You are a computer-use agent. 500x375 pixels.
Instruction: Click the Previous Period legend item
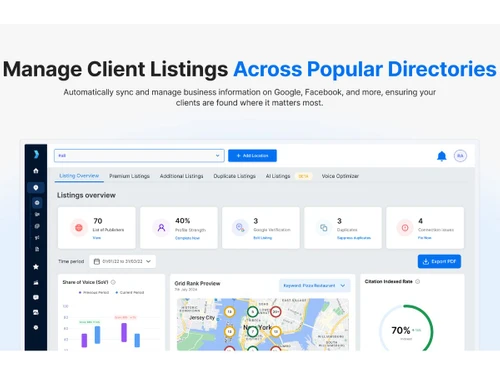click(x=94, y=292)
